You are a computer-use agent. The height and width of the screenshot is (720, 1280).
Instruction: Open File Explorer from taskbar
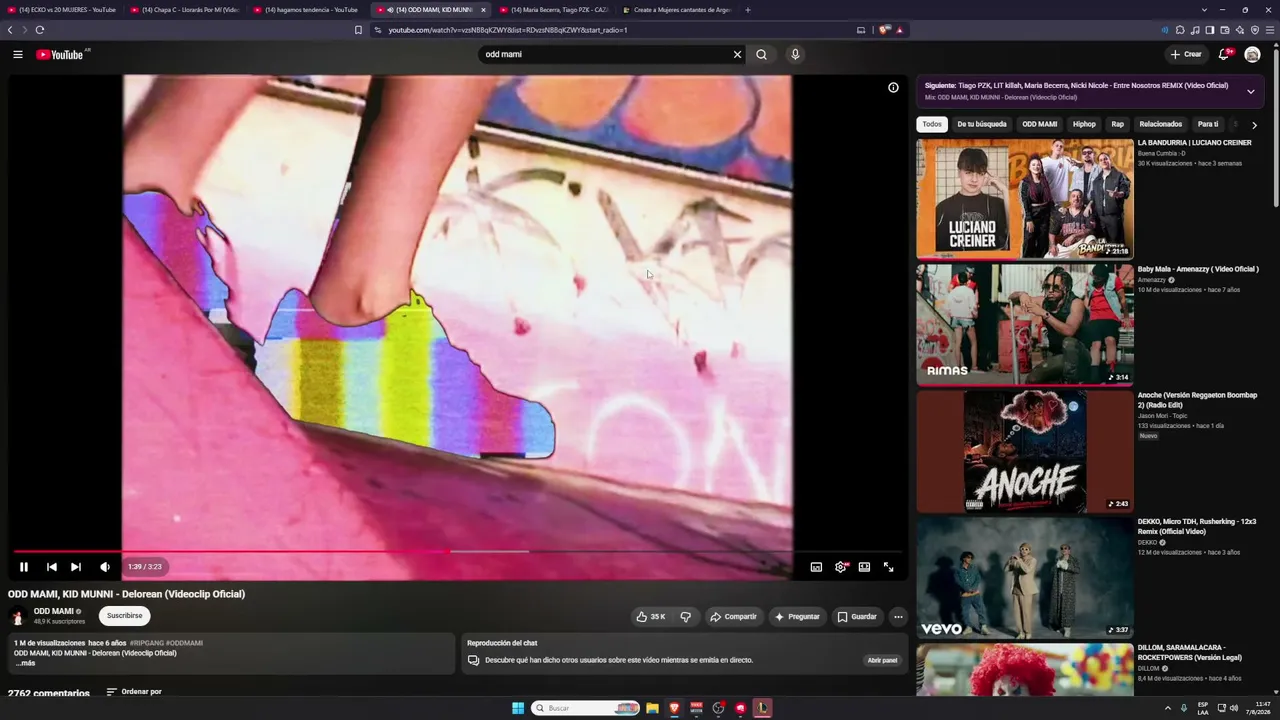[652, 708]
